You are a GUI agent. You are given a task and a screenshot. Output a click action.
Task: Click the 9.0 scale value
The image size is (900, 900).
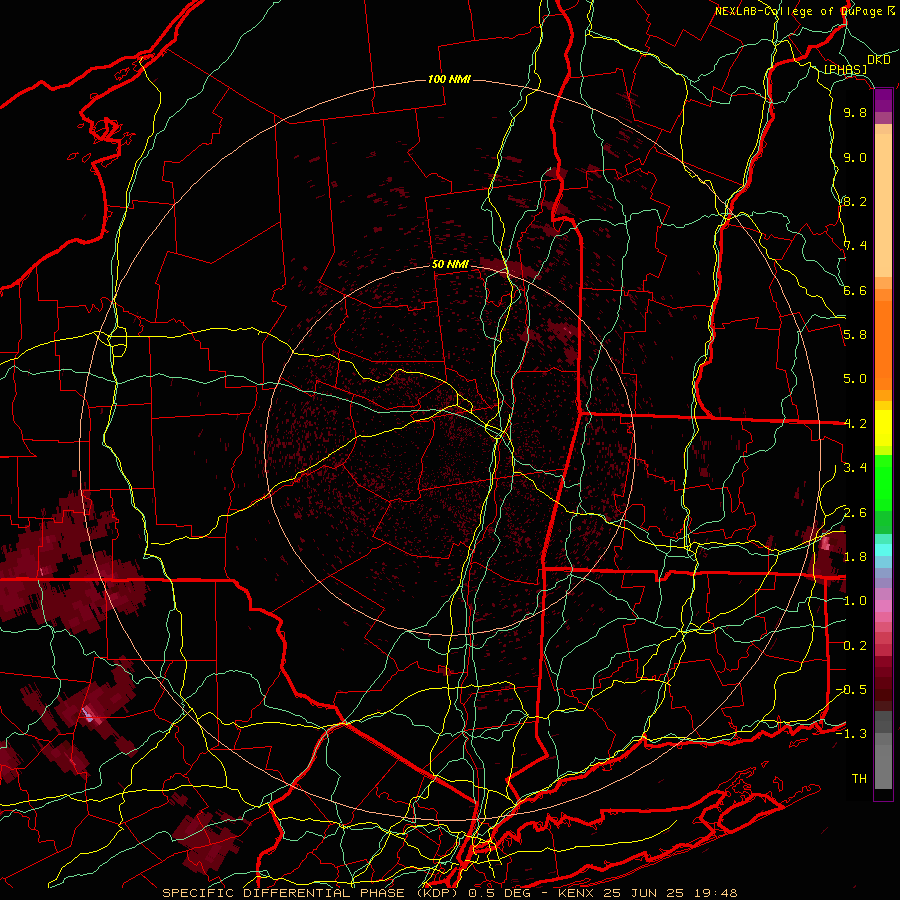pos(855,157)
